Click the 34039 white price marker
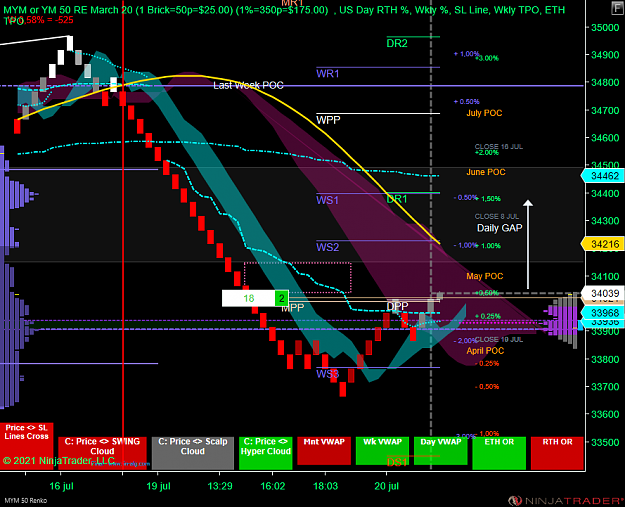This screenshot has height=507, width=625. tap(603, 293)
